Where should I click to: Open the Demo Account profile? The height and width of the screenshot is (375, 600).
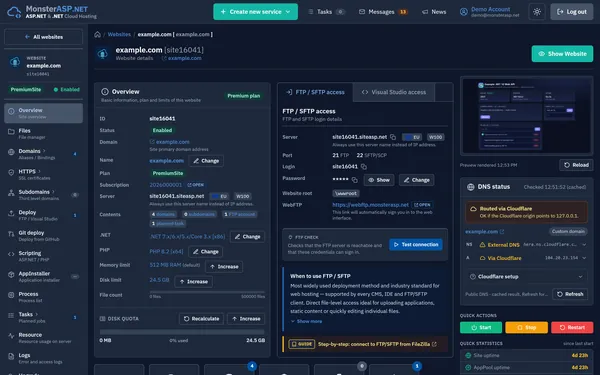point(489,12)
